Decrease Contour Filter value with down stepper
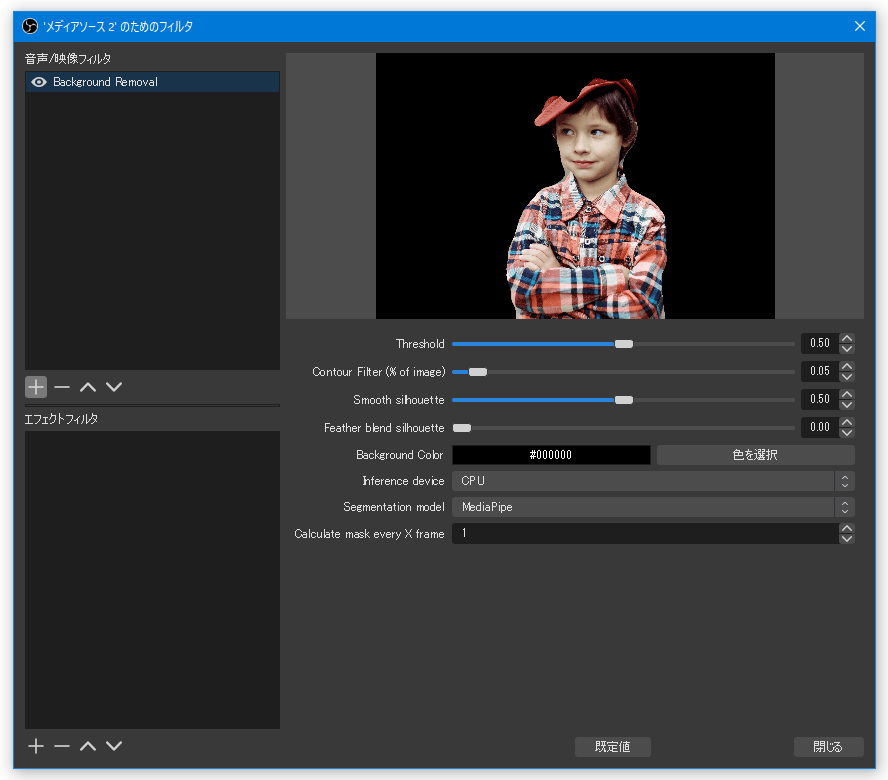This screenshot has height=780, width=888. coord(847,377)
